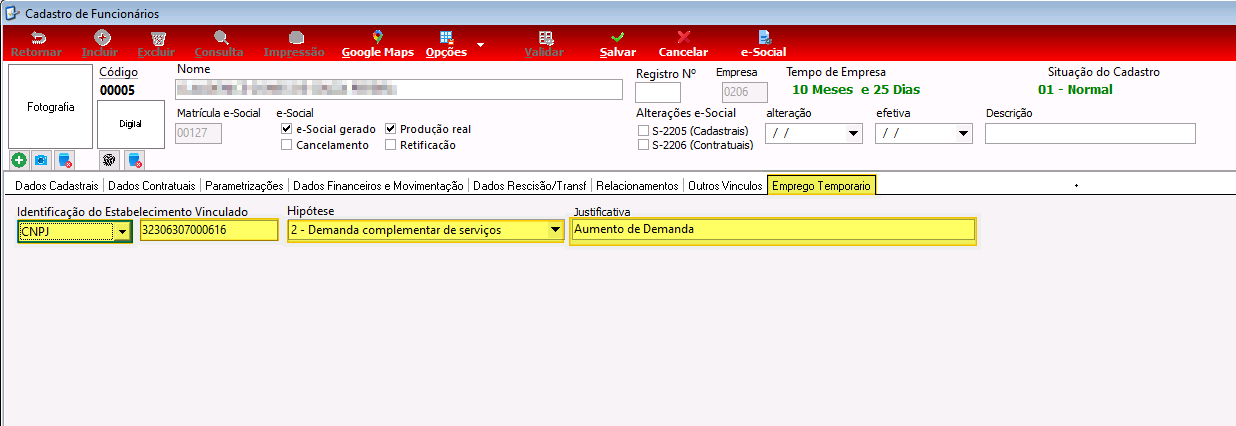Click the Validar toolbar icon
The image size is (1236, 426).
coord(544,36)
